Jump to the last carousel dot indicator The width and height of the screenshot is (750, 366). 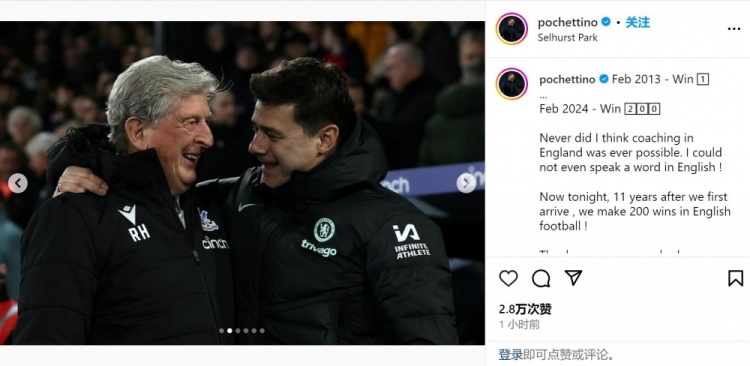262,331
